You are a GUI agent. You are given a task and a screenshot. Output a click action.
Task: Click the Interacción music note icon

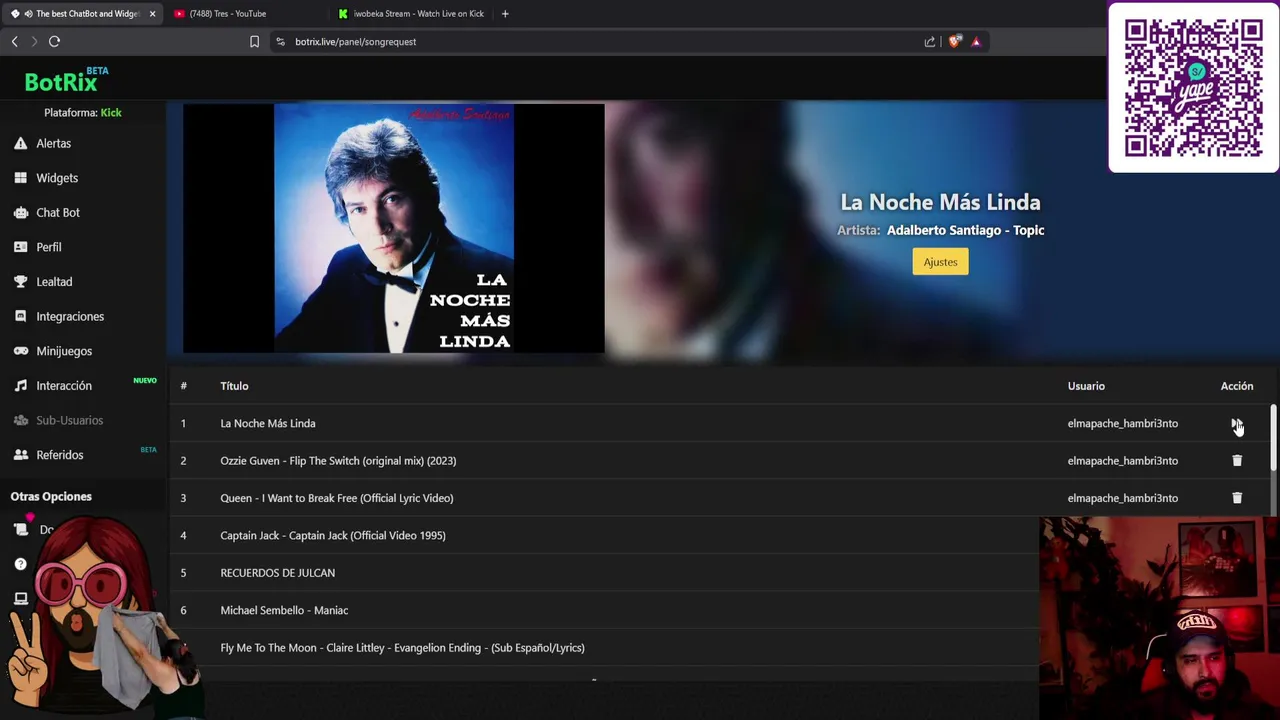coord(20,385)
